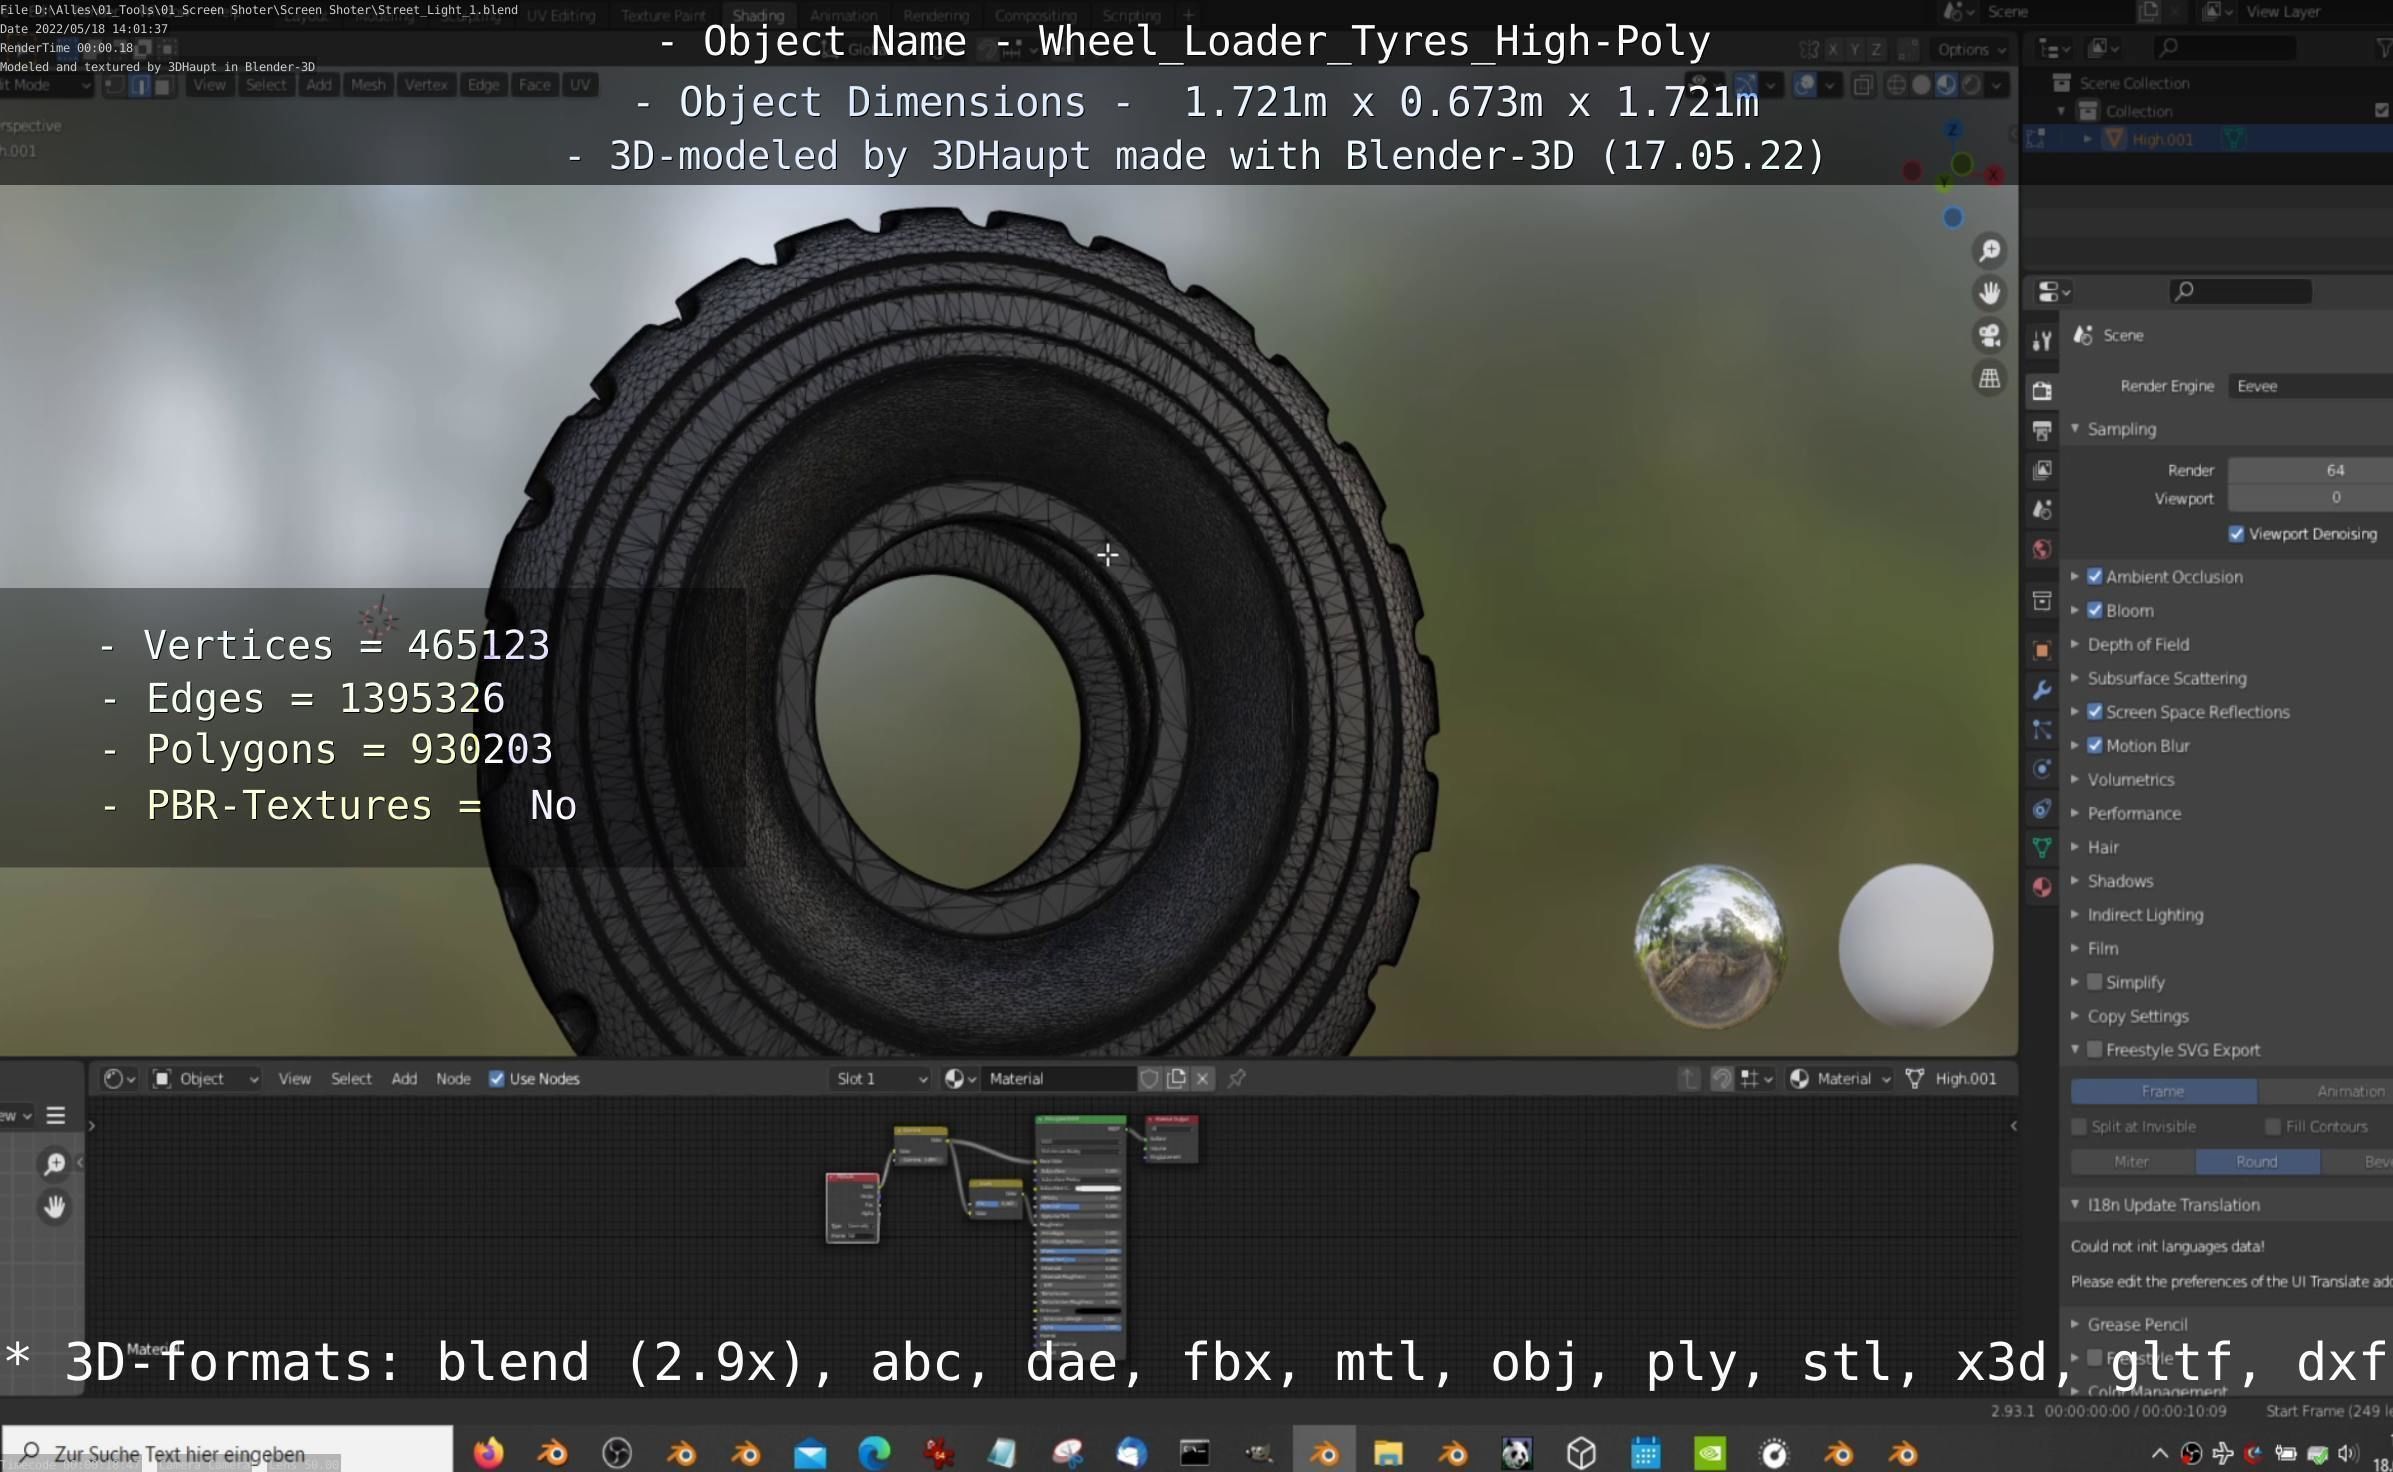
Task: Select High.001 object in the outliner
Action: [2161, 139]
